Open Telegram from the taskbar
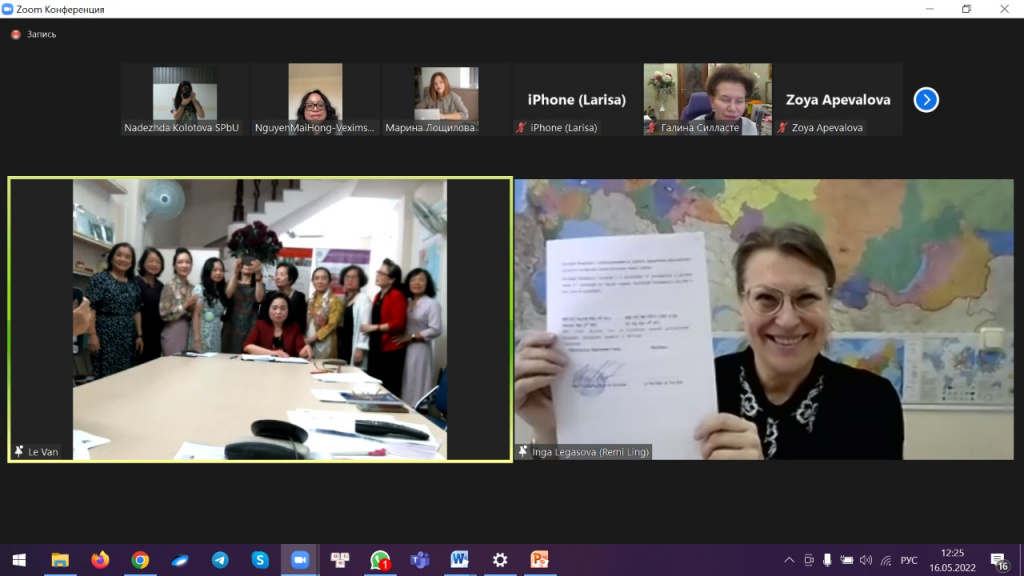The height and width of the screenshot is (576, 1024). [x=220, y=560]
